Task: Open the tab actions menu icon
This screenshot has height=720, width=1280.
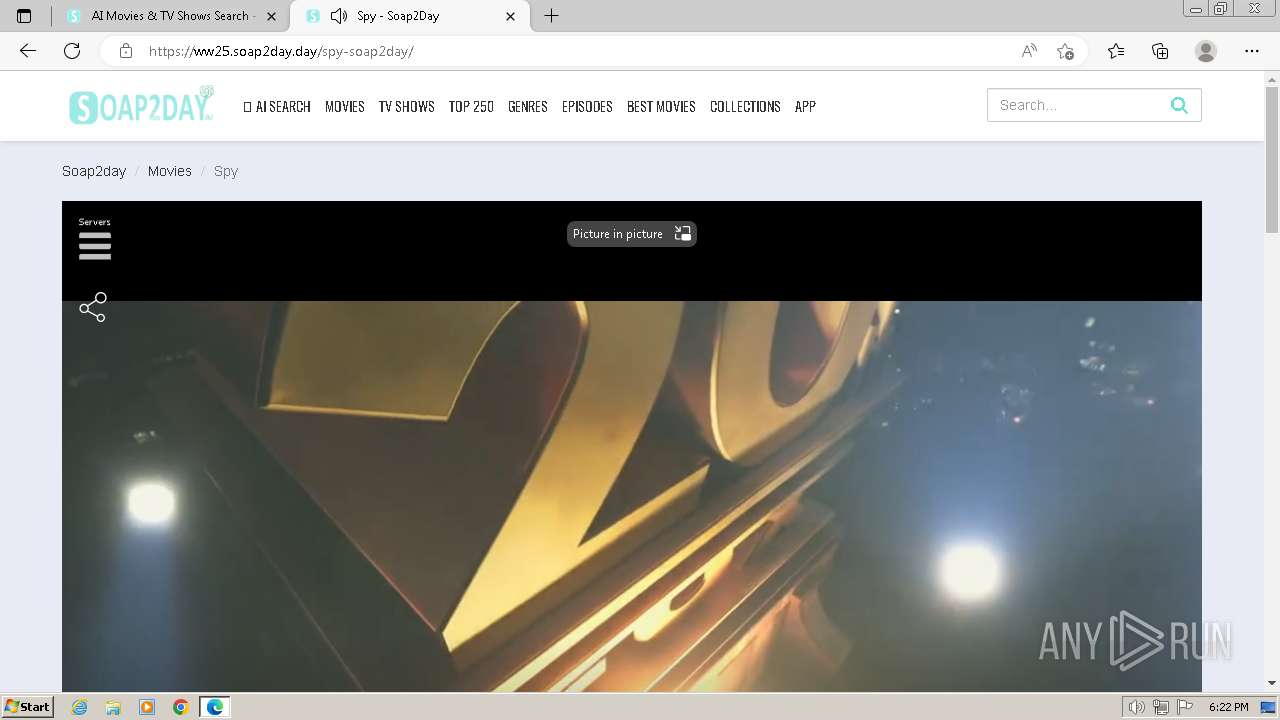Action: coord(24,16)
